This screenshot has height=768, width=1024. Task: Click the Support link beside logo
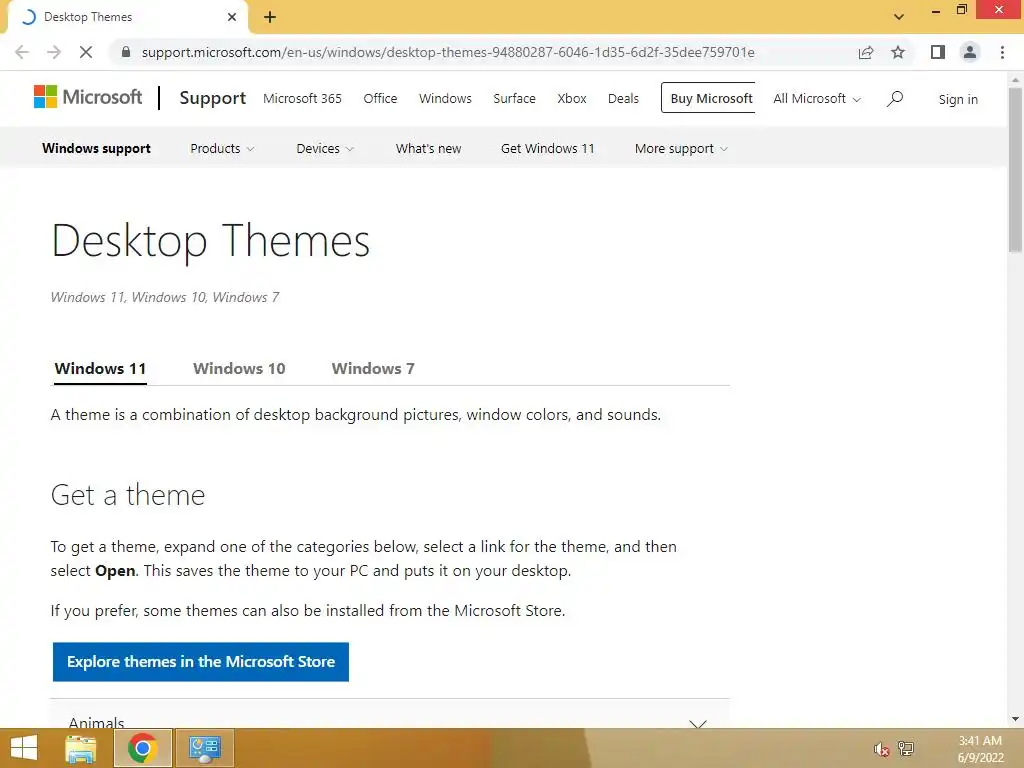213,98
